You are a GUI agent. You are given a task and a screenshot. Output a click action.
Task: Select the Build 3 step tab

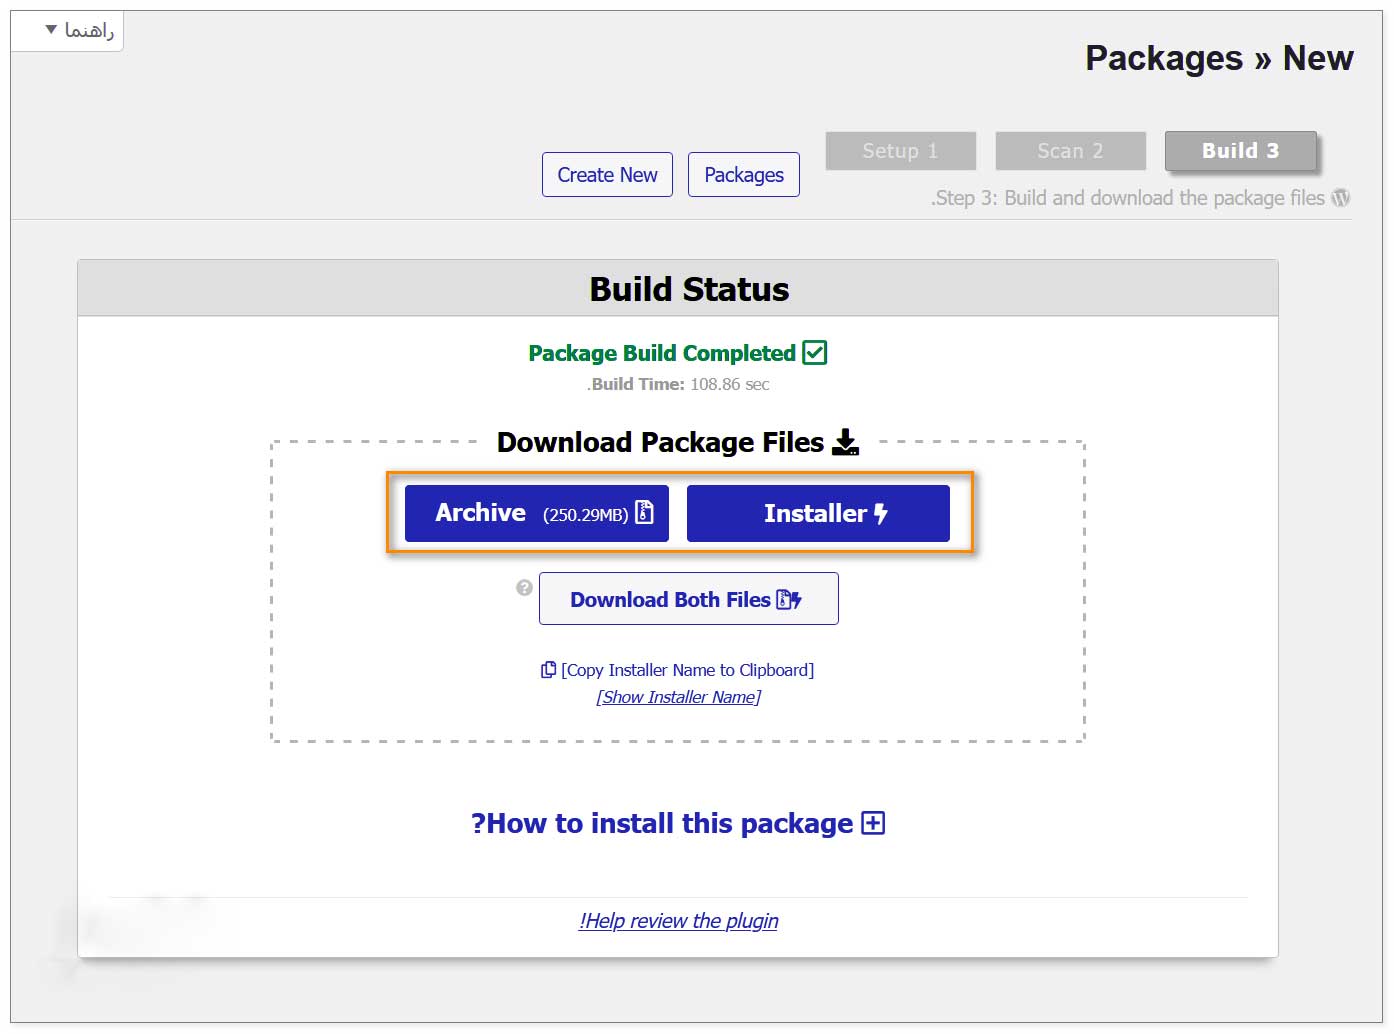pos(1240,151)
